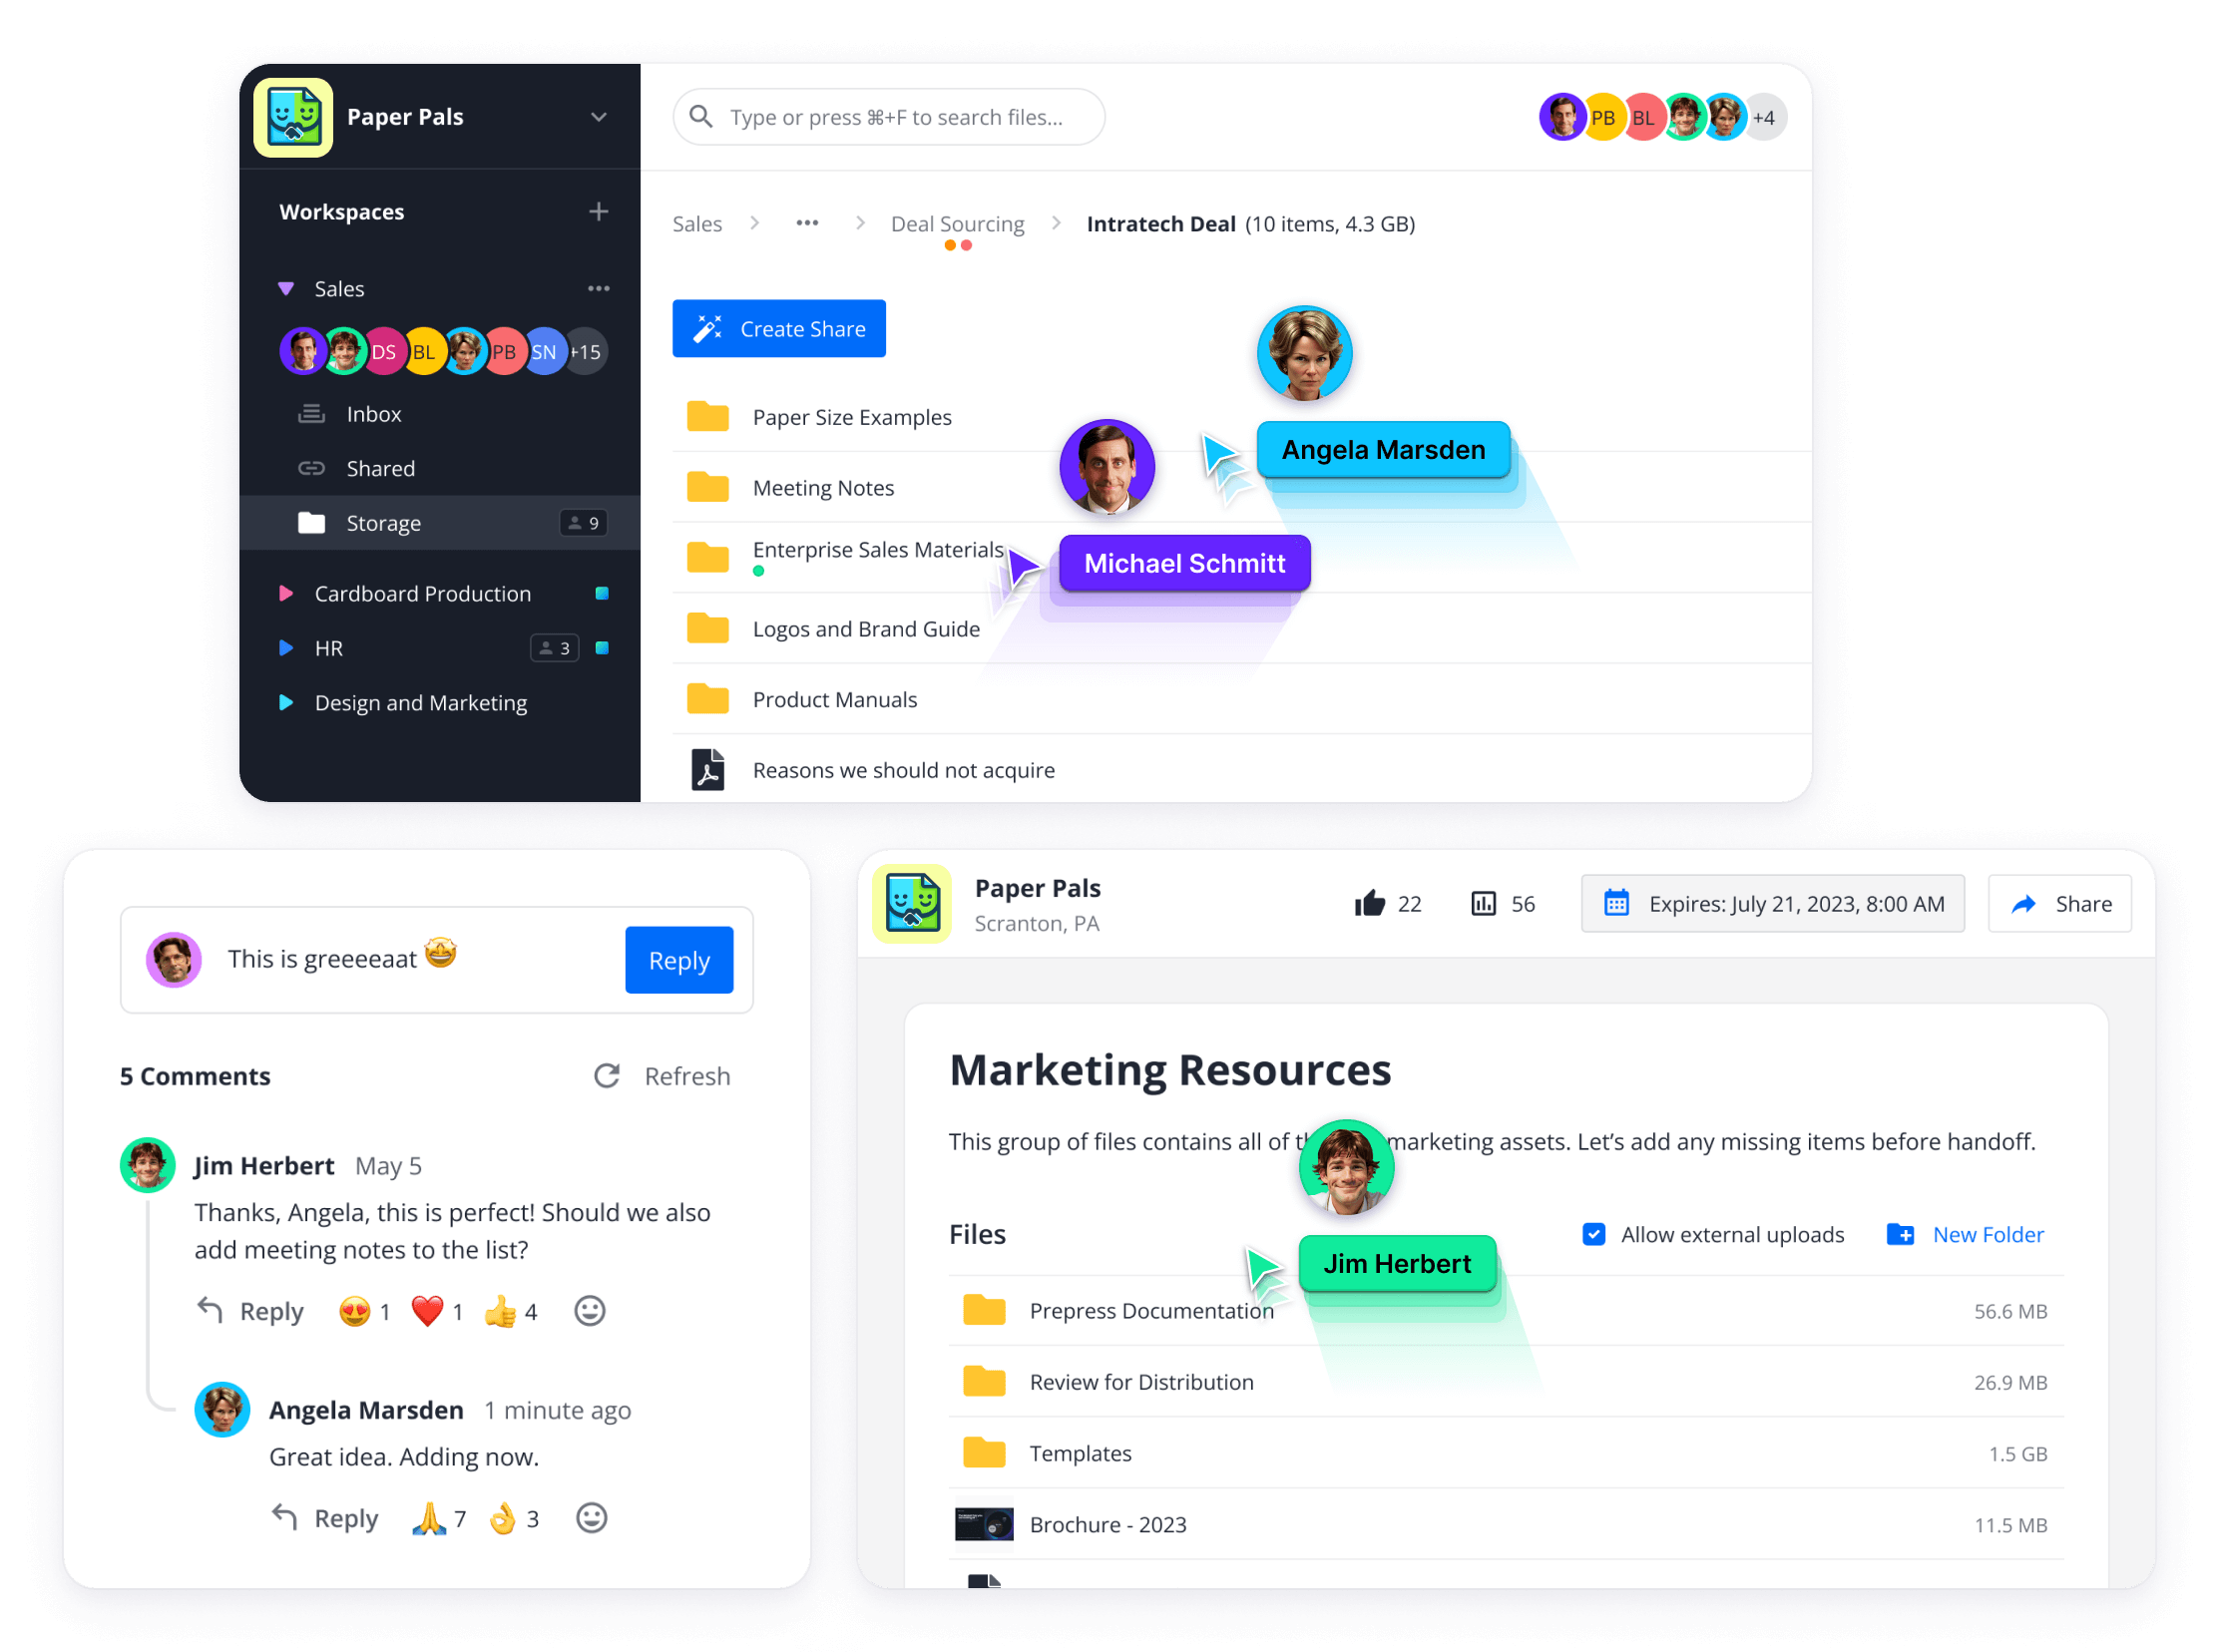2219x1652 pixels.
Task: Click the Refresh comments icon
Action: [609, 1074]
